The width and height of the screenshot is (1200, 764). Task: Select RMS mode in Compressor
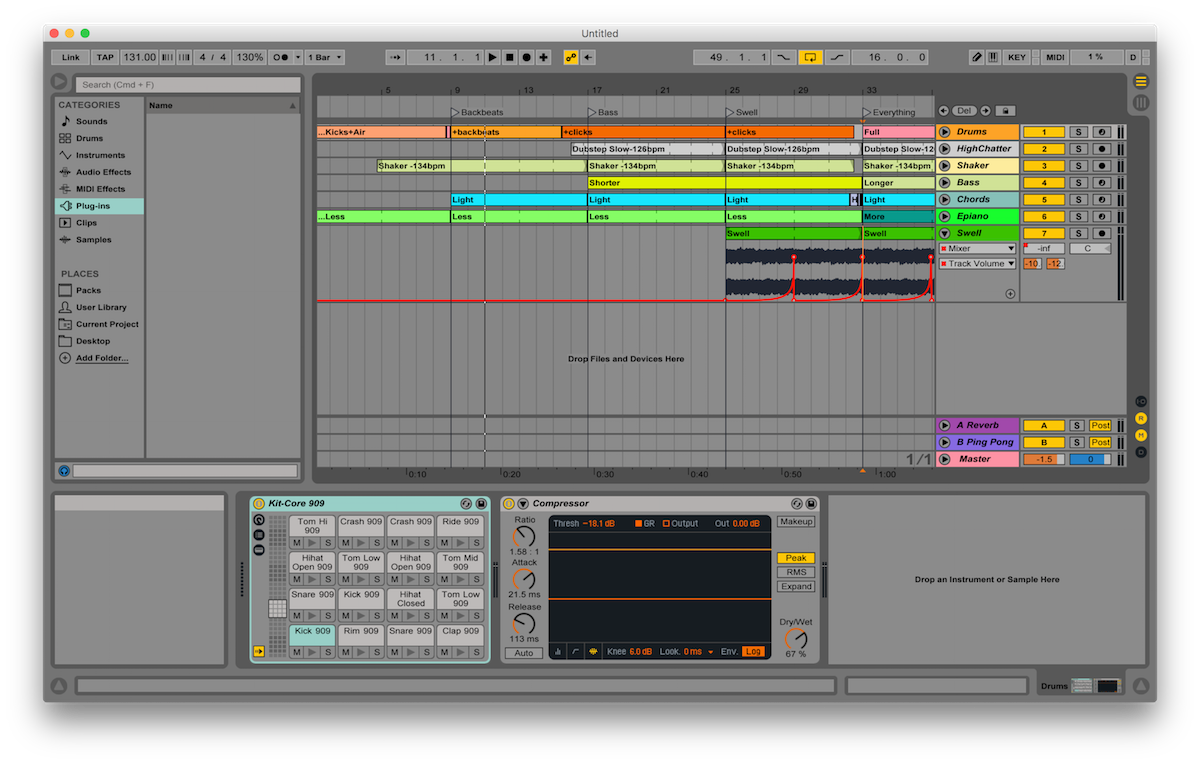pyautogui.click(x=796, y=572)
